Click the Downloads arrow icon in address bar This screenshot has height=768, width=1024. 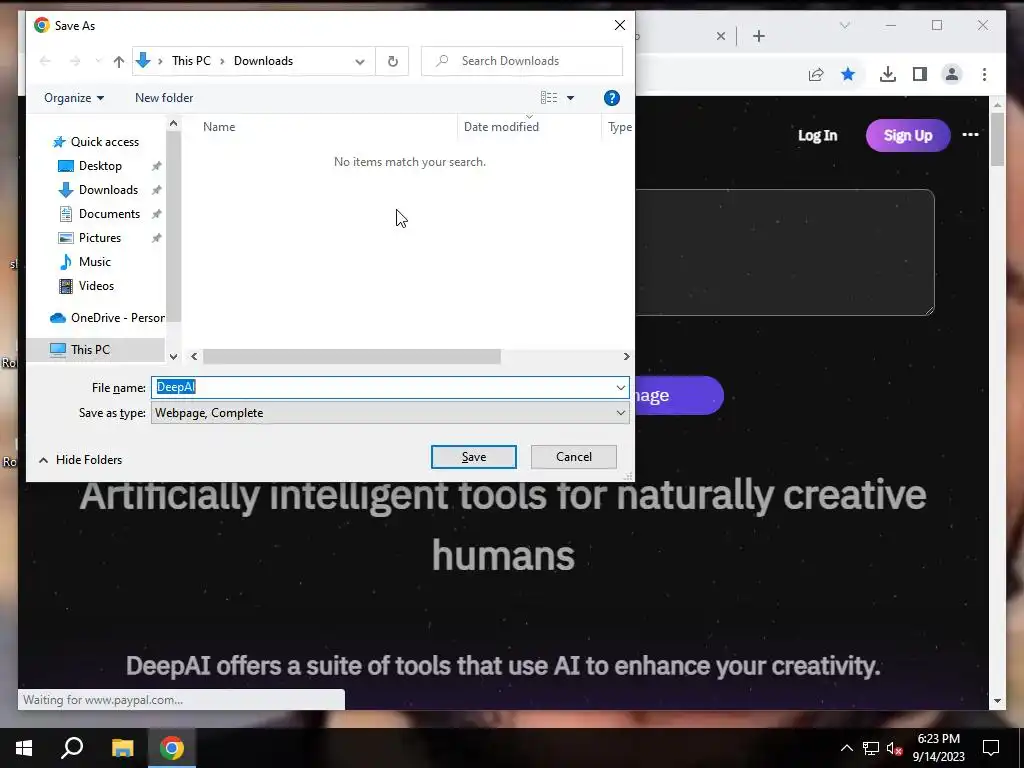pos(143,61)
